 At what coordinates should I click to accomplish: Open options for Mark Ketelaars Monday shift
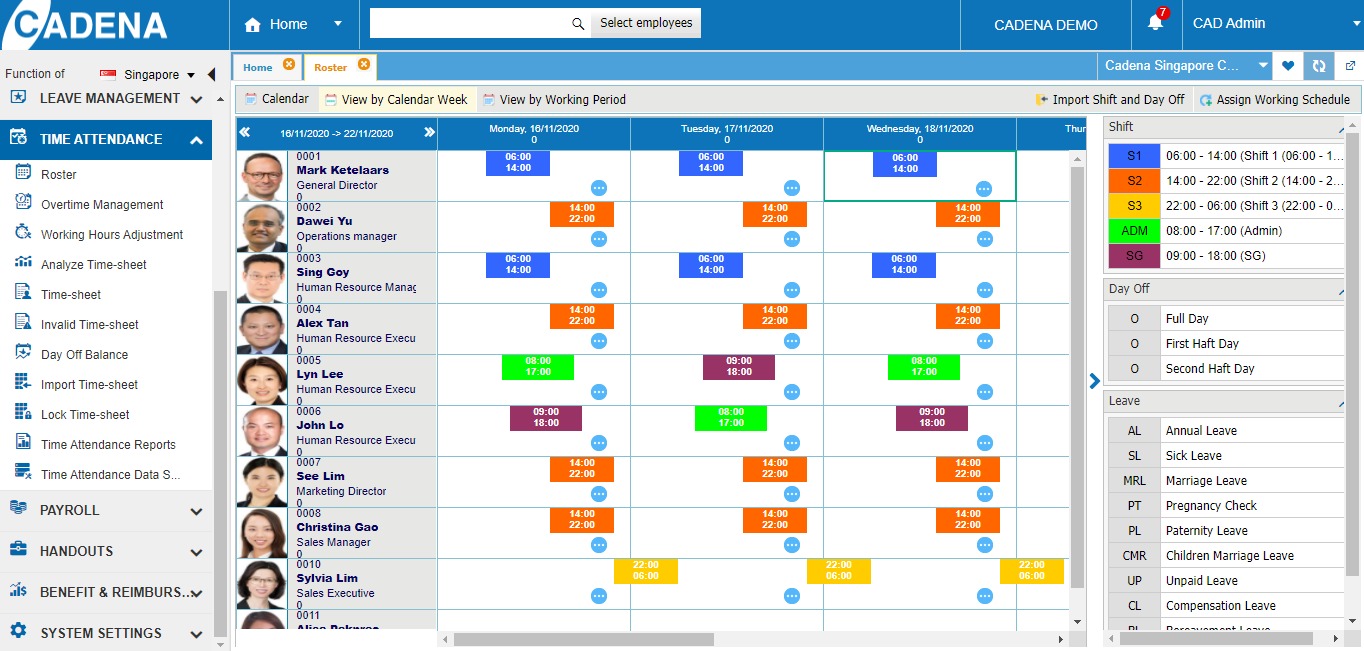[x=598, y=188]
